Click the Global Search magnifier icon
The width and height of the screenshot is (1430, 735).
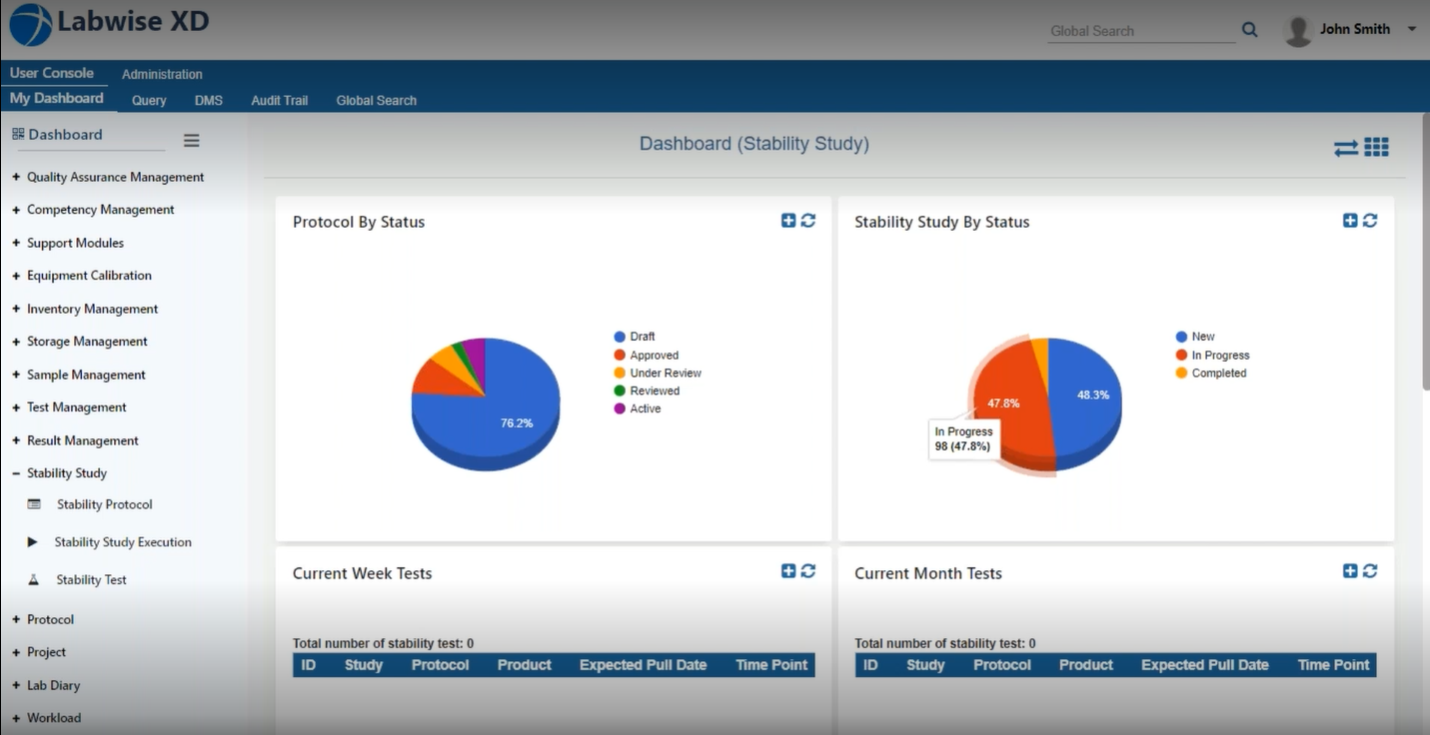point(1249,30)
